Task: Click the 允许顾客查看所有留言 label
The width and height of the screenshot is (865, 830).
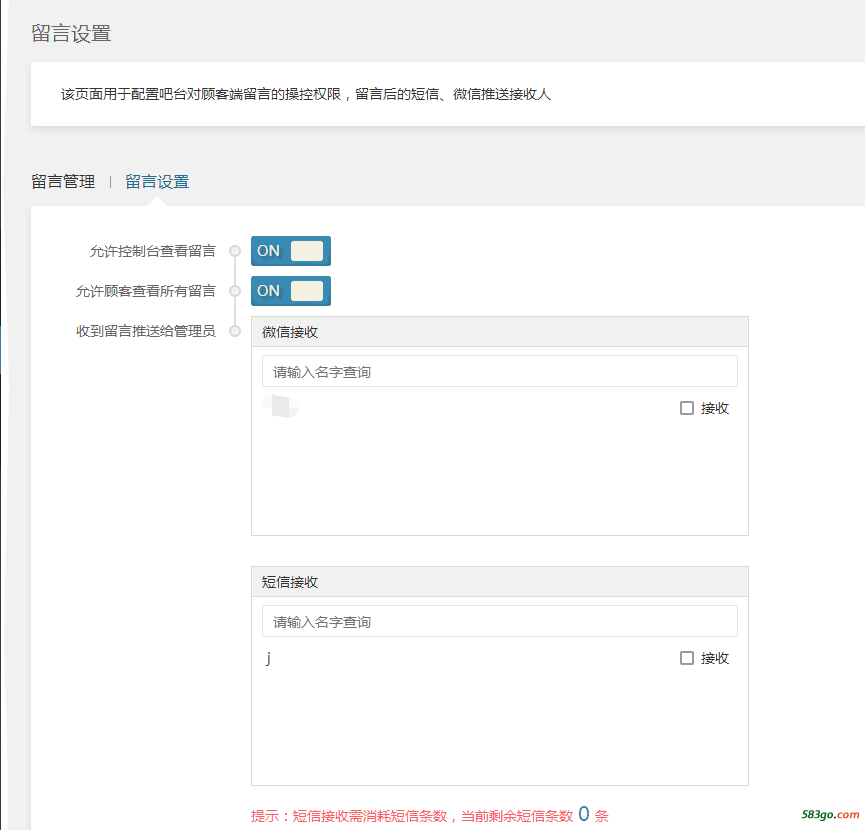Action: pyautogui.click(x=146, y=291)
